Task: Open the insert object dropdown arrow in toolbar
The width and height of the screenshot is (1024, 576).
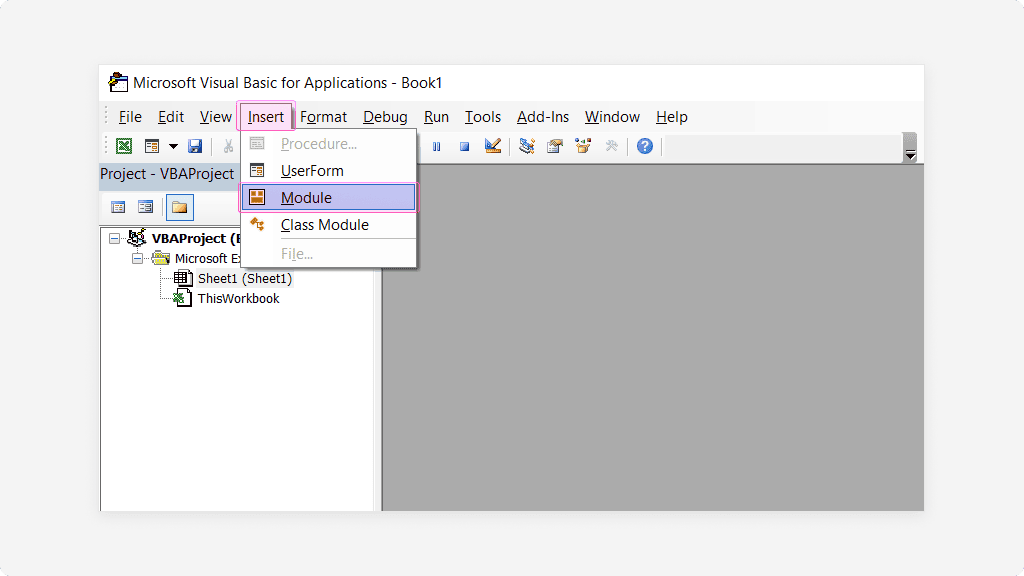Action: tap(173, 146)
